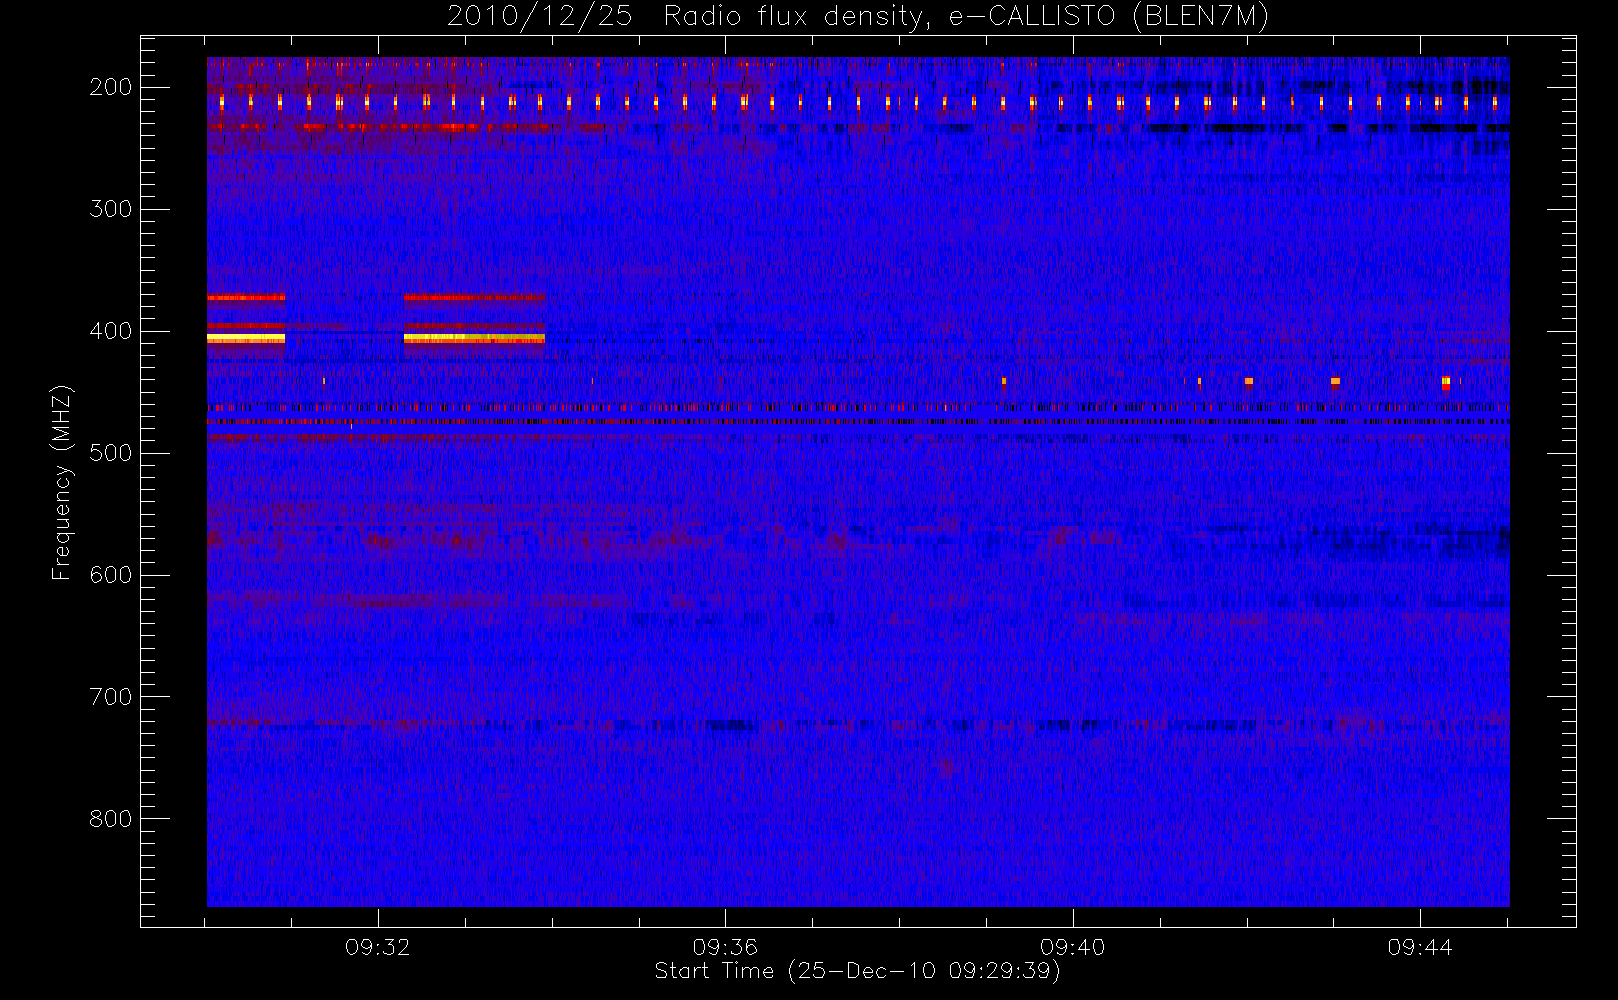
Task: Click the "Start Time (25-Dec-10 09:29:39)" x-axis label
Action: point(857,971)
